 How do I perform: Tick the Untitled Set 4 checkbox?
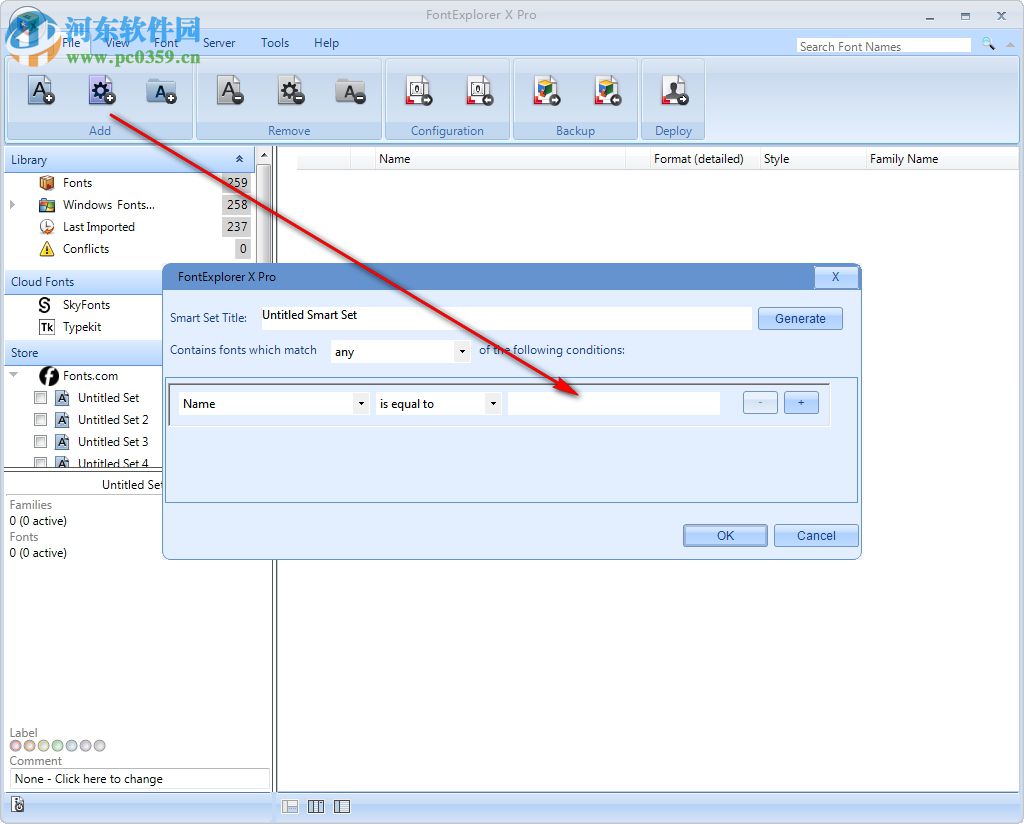point(40,463)
